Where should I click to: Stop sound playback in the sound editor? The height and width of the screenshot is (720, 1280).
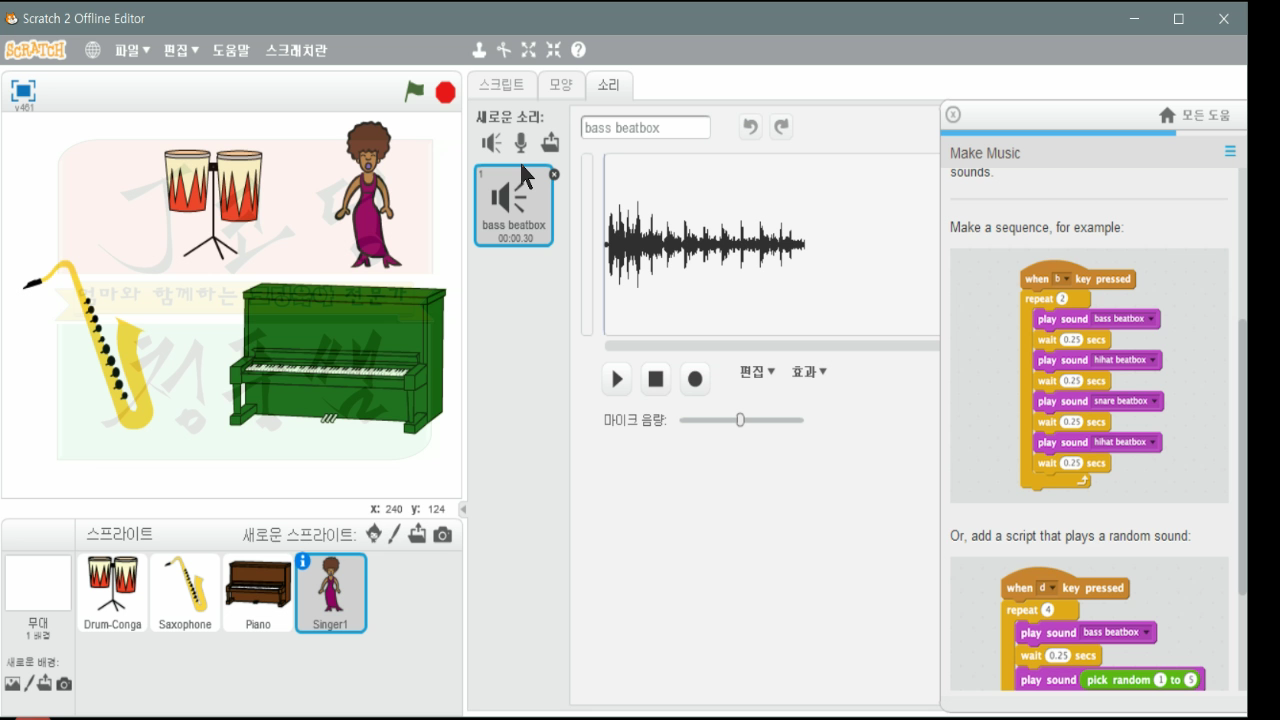pos(656,379)
